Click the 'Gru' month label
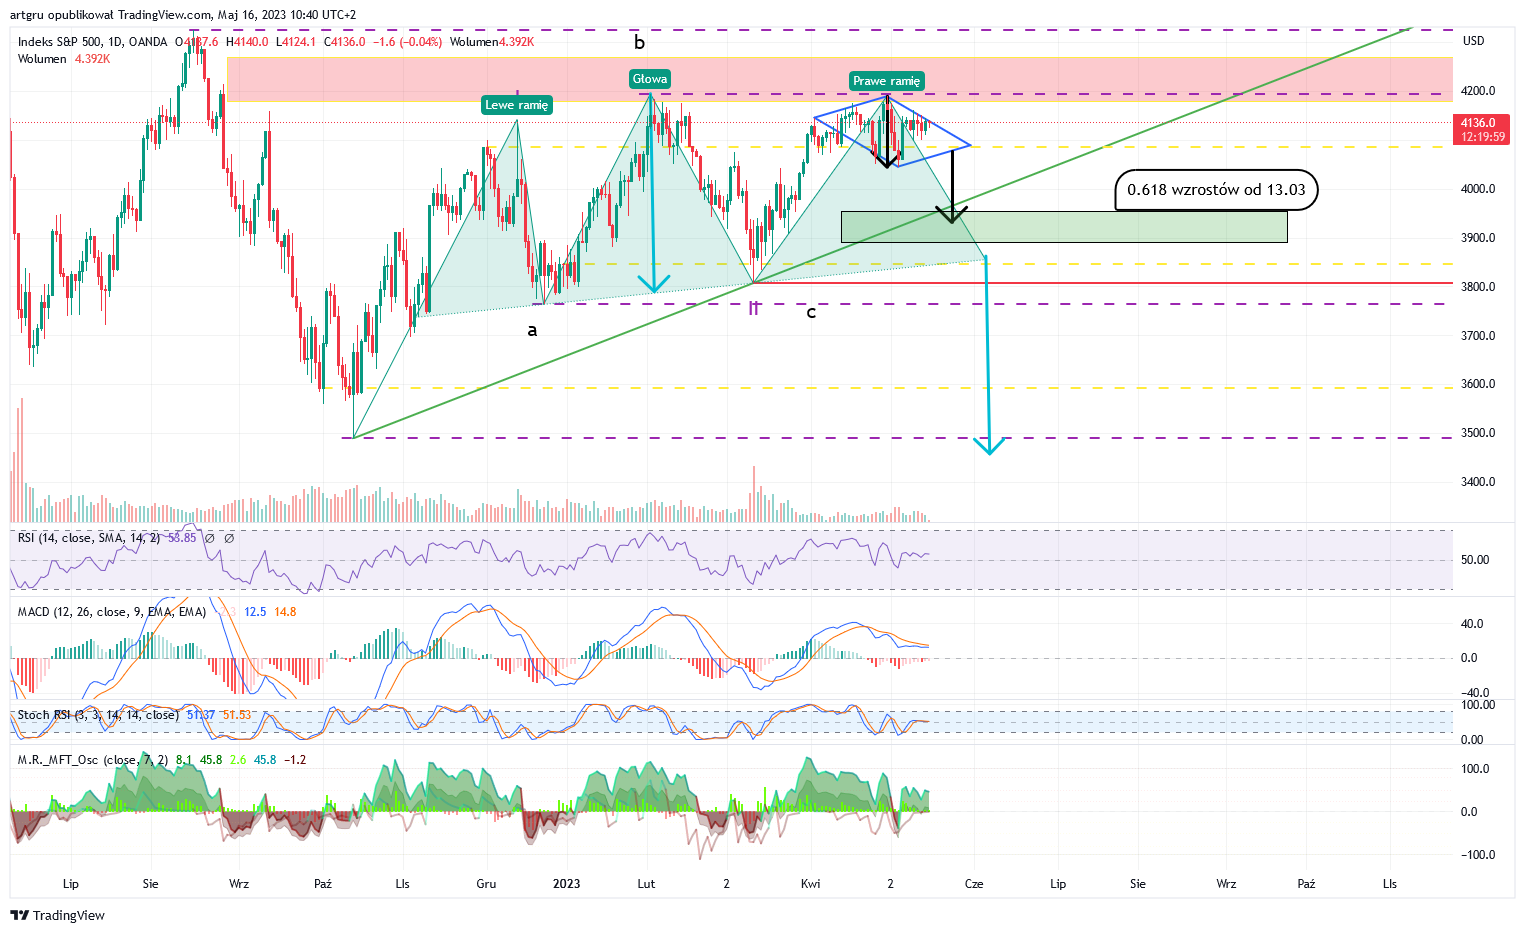 tap(487, 884)
